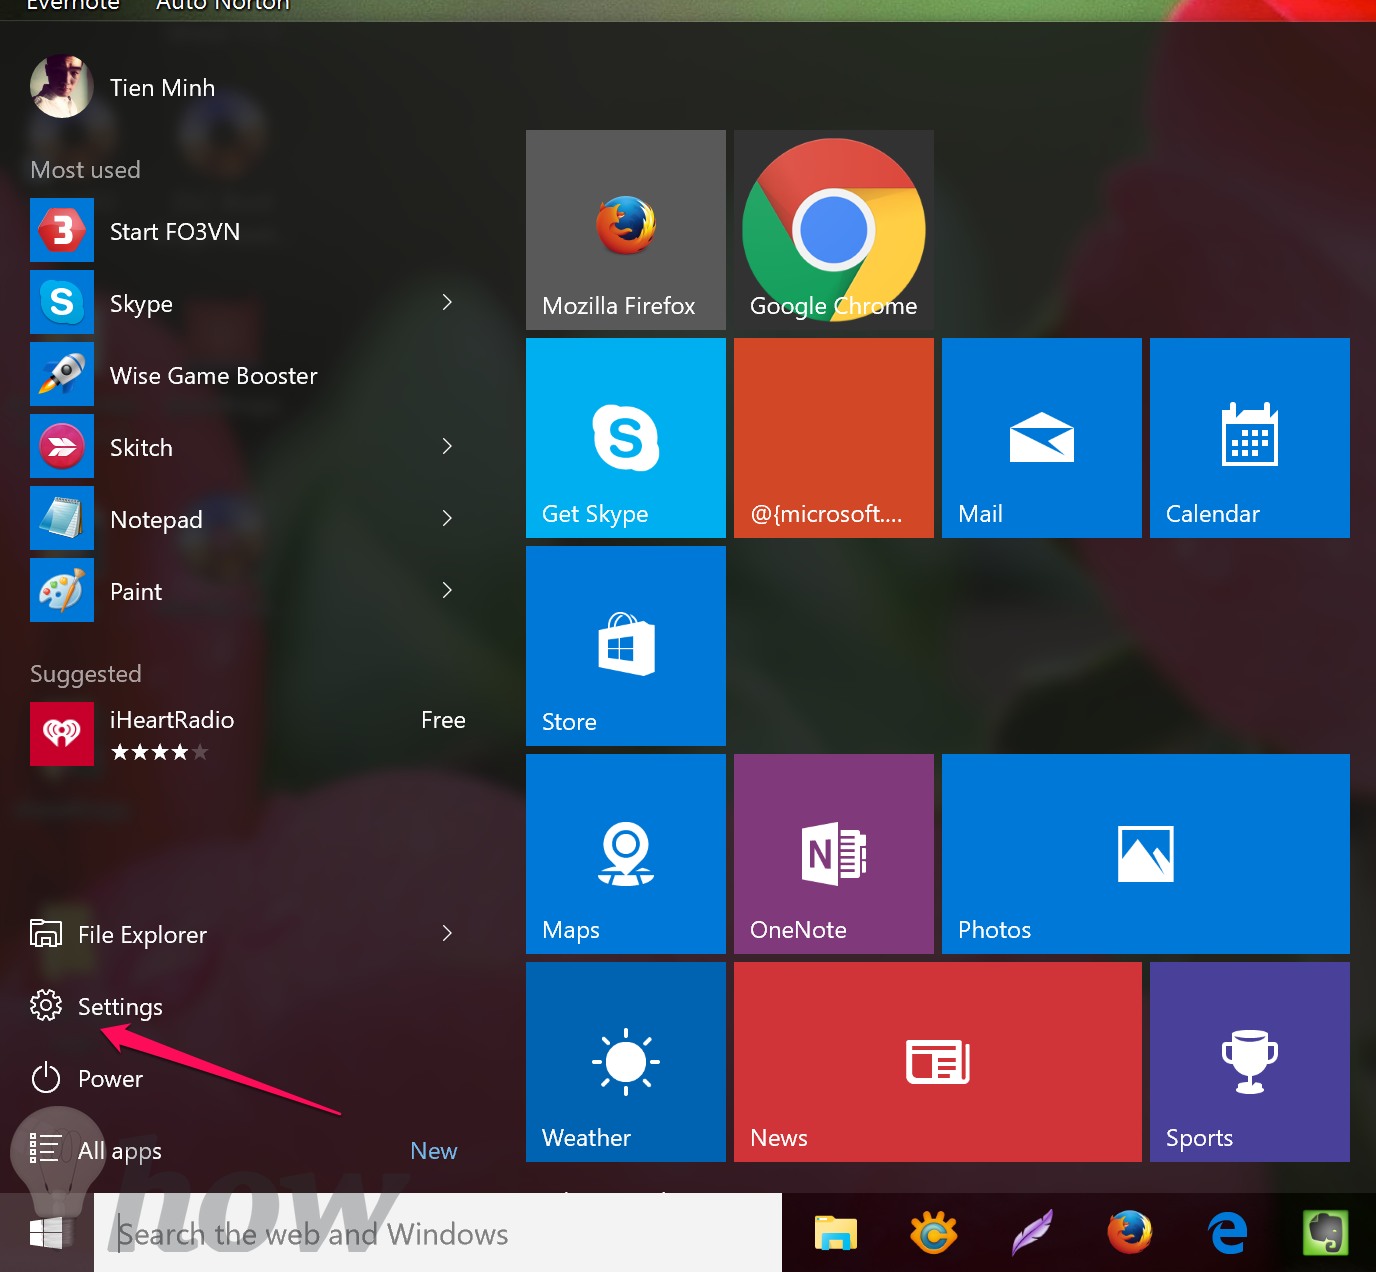Expand the File Explorer arrow

coord(447,933)
